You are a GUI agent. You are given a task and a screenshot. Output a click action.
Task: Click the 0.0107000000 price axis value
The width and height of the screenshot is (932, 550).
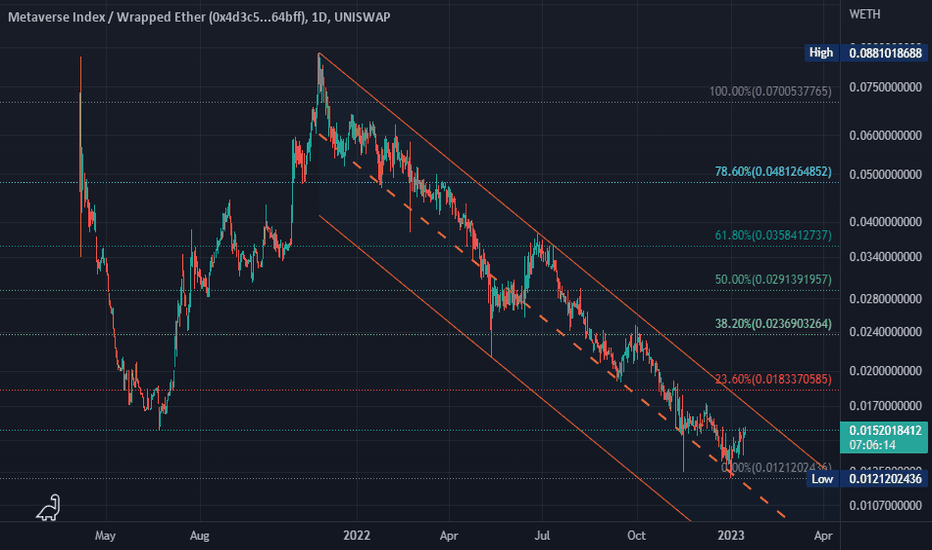(885, 506)
